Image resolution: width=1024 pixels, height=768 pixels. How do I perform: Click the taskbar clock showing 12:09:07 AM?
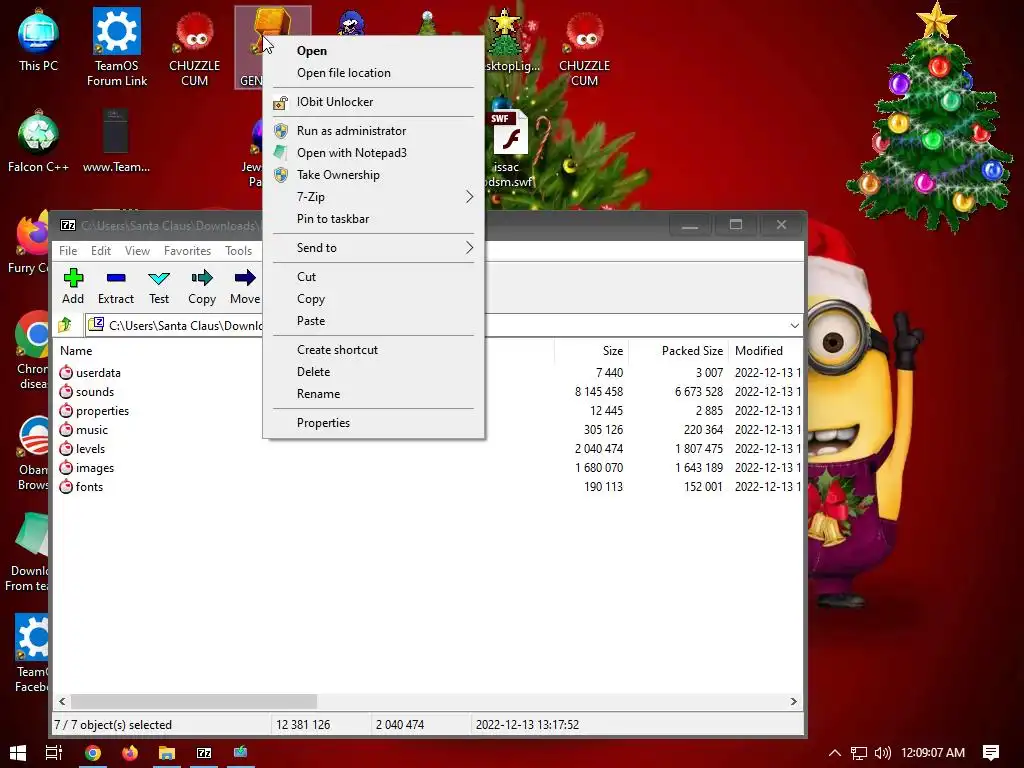click(933, 753)
